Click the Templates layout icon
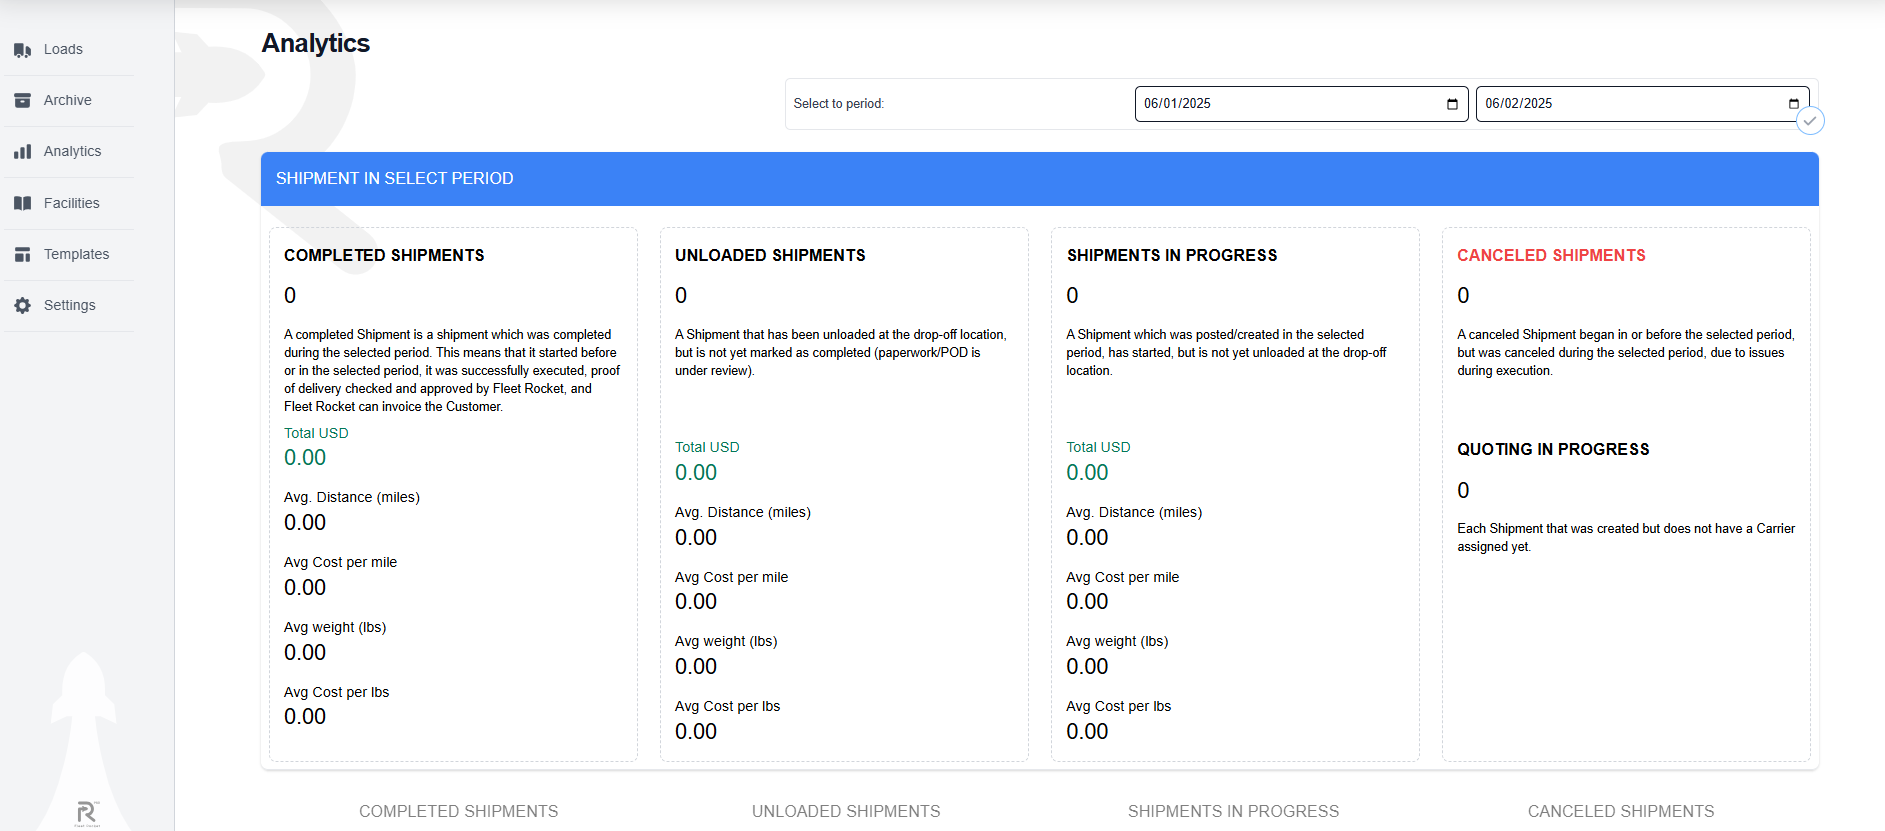The image size is (1885, 831). click(x=22, y=255)
